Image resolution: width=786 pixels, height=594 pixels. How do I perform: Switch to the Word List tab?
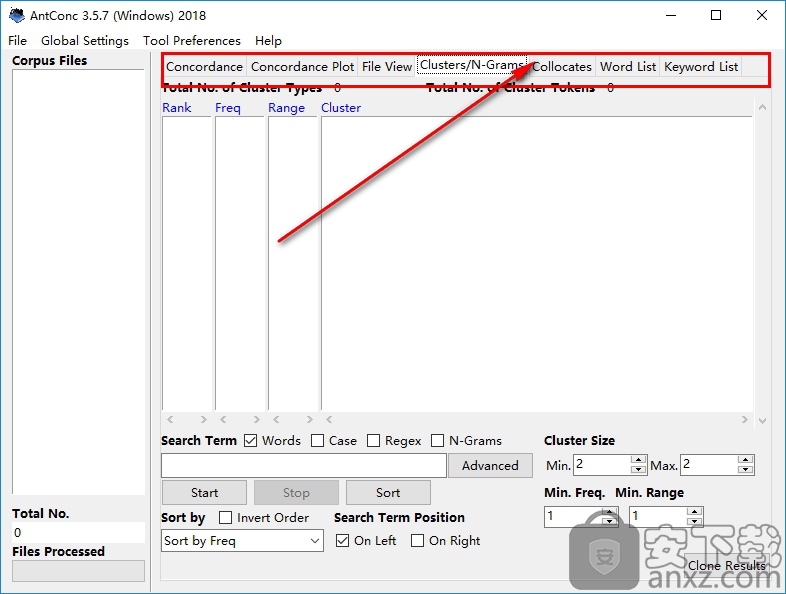pos(628,67)
